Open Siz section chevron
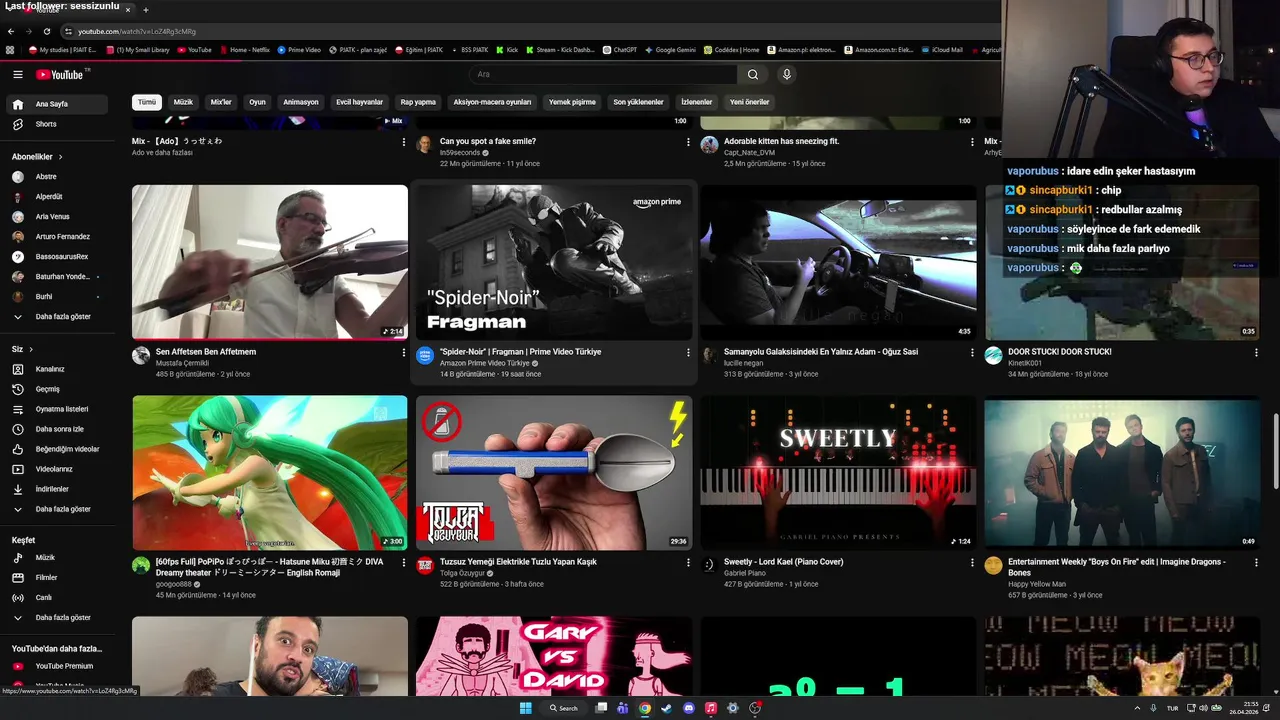The width and height of the screenshot is (1280, 720). click(x=31, y=349)
